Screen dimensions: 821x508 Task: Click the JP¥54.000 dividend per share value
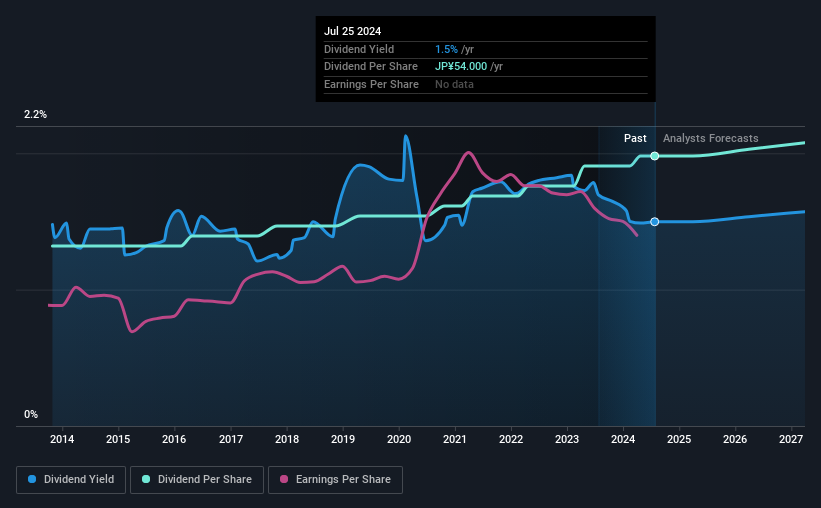[x=461, y=67]
